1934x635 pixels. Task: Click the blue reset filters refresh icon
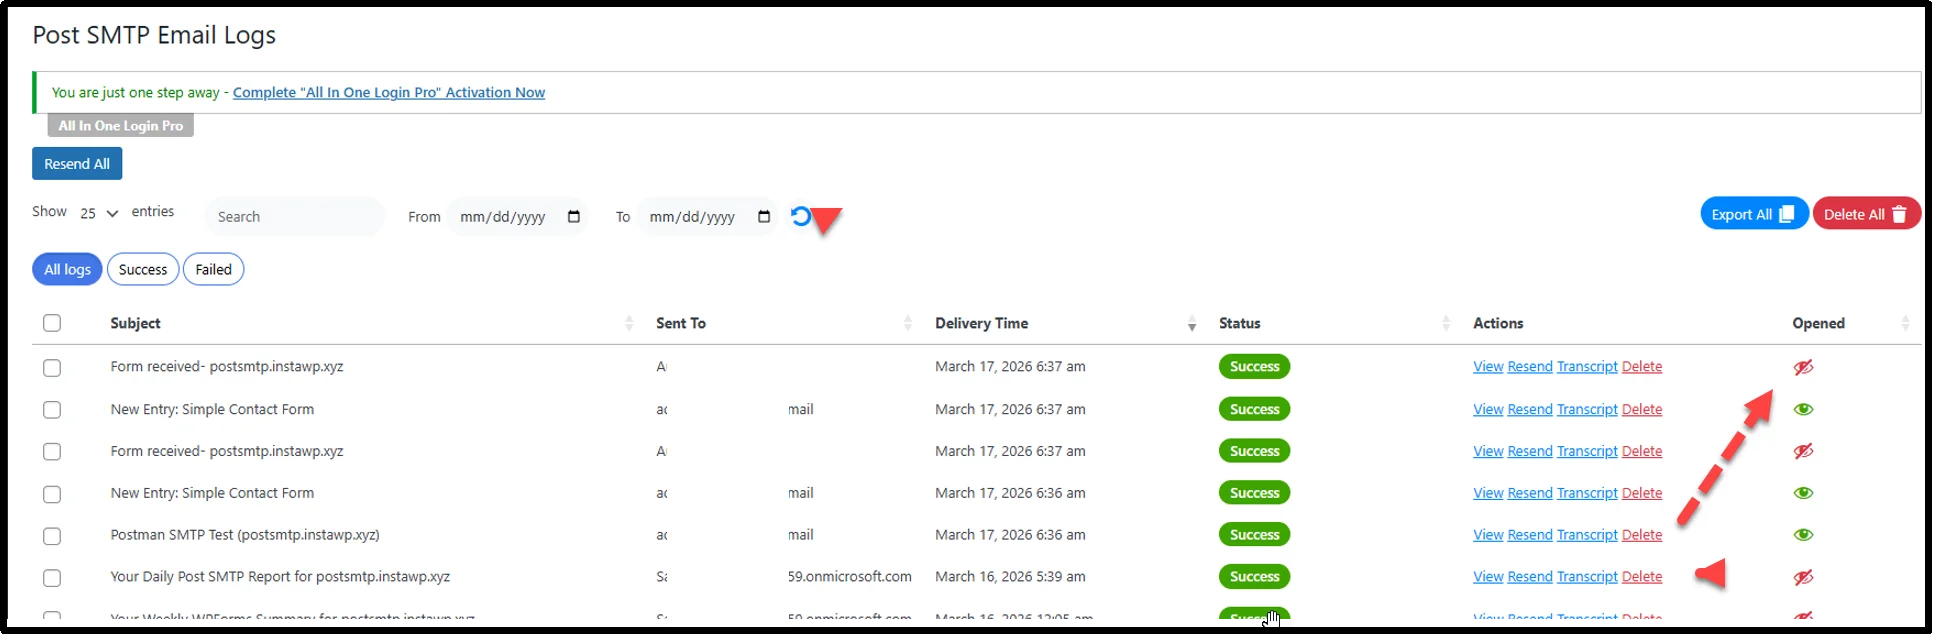pos(800,216)
